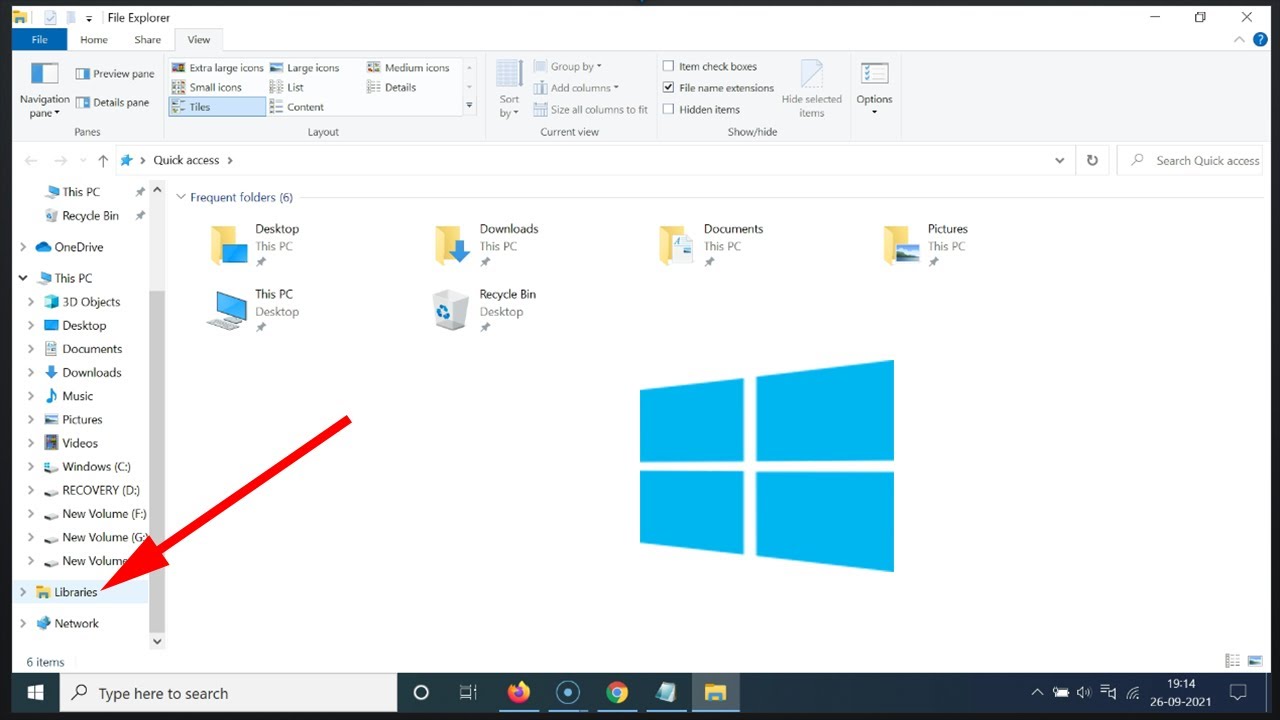Open the Add columns dropdown
Viewport: 1280px width, 720px height.
tap(577, 88)
